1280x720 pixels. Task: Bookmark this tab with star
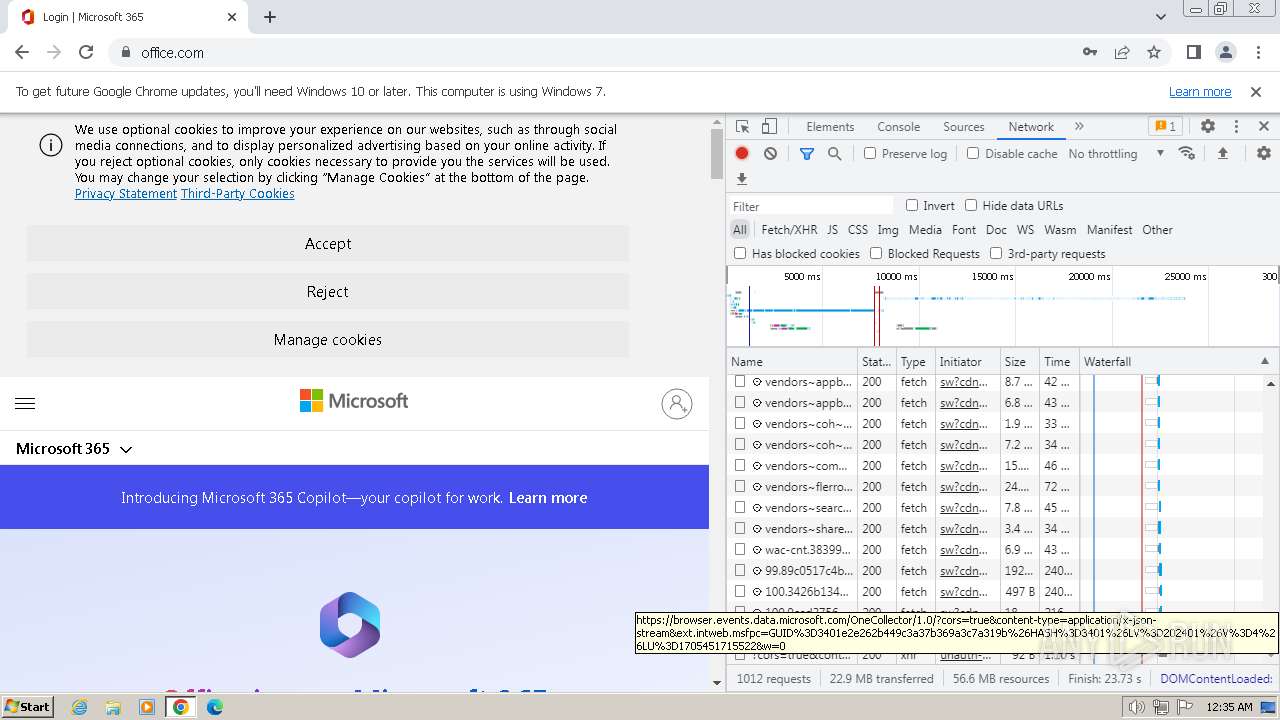coord(1154,52)
